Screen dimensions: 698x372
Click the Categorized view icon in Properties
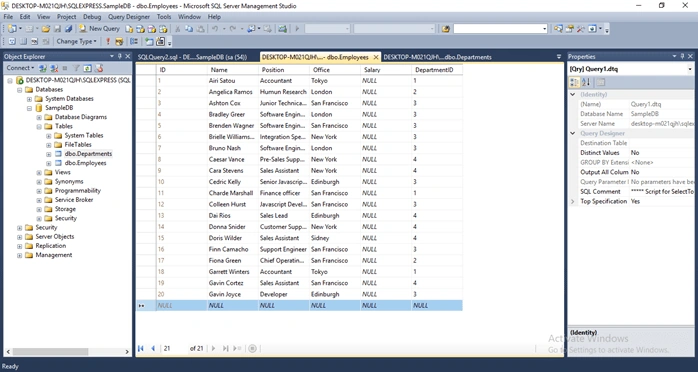pyautogui.click(x=574, y=82)
